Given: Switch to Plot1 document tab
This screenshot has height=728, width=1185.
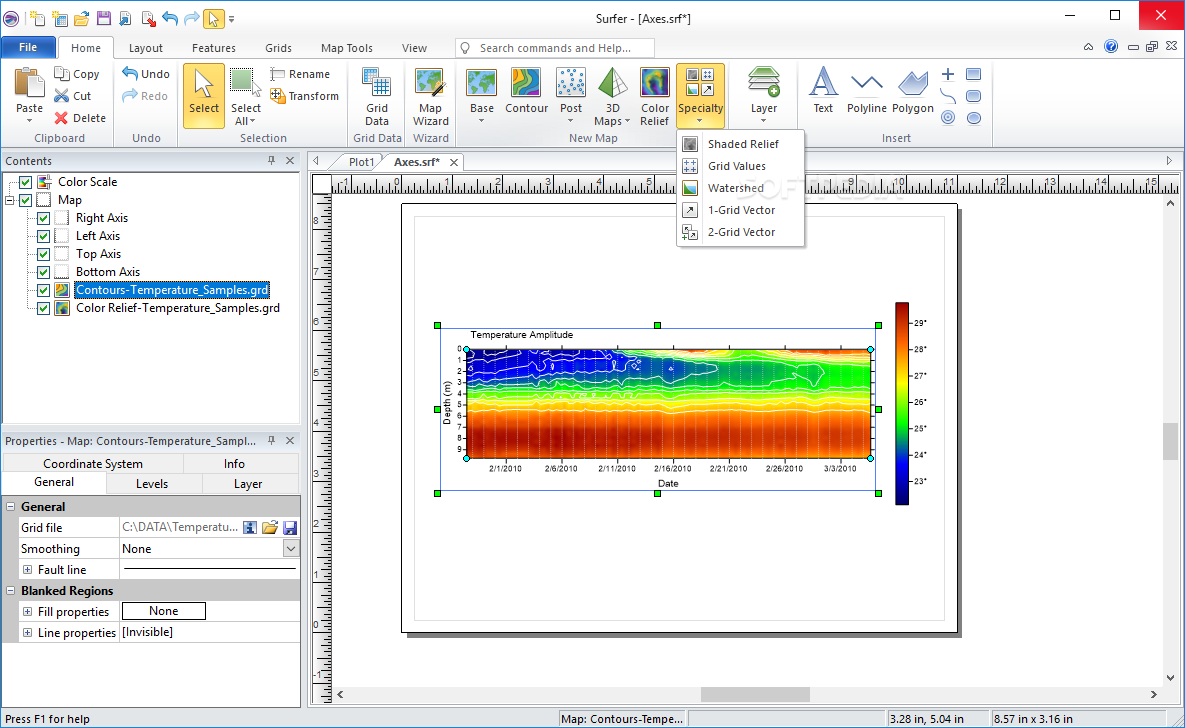Looking at the screenshot, I should point(361,162).
